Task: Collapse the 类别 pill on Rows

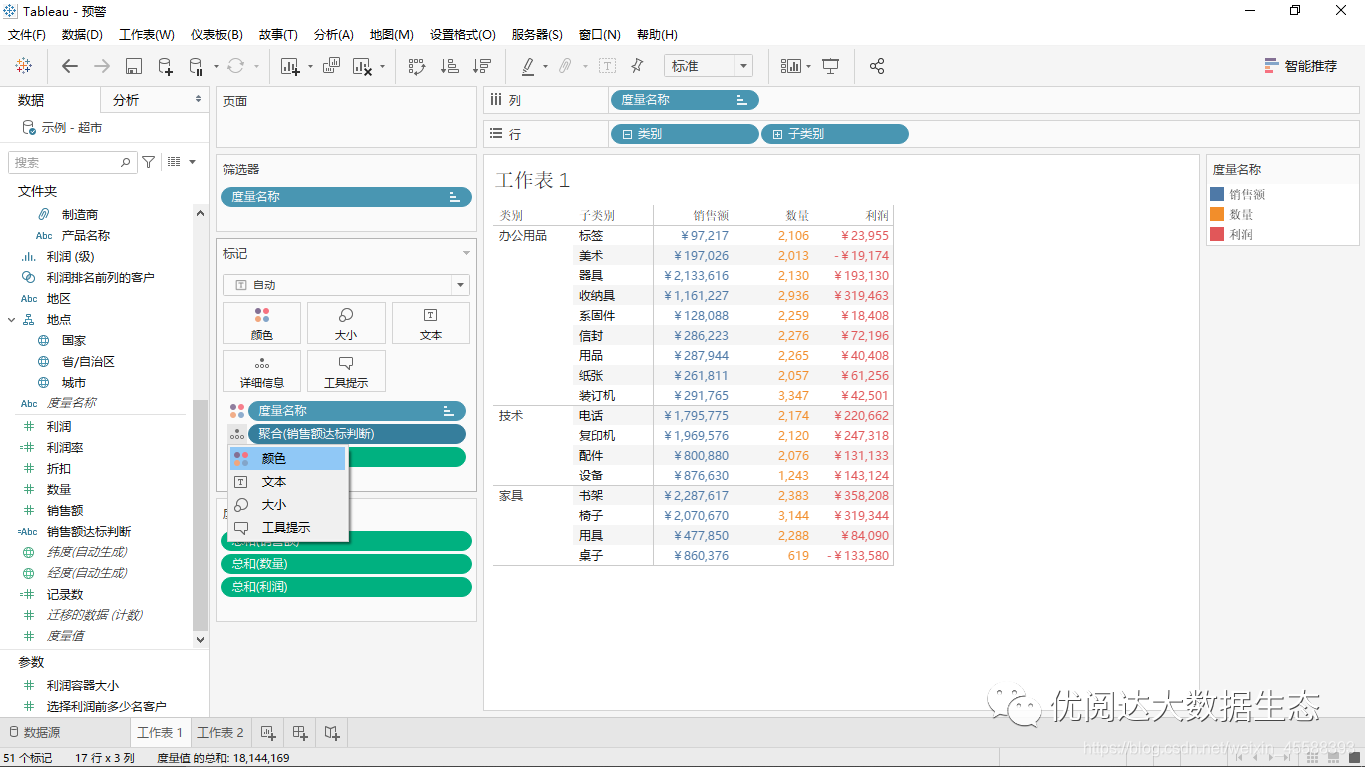Action: click(x=627, y=134)
